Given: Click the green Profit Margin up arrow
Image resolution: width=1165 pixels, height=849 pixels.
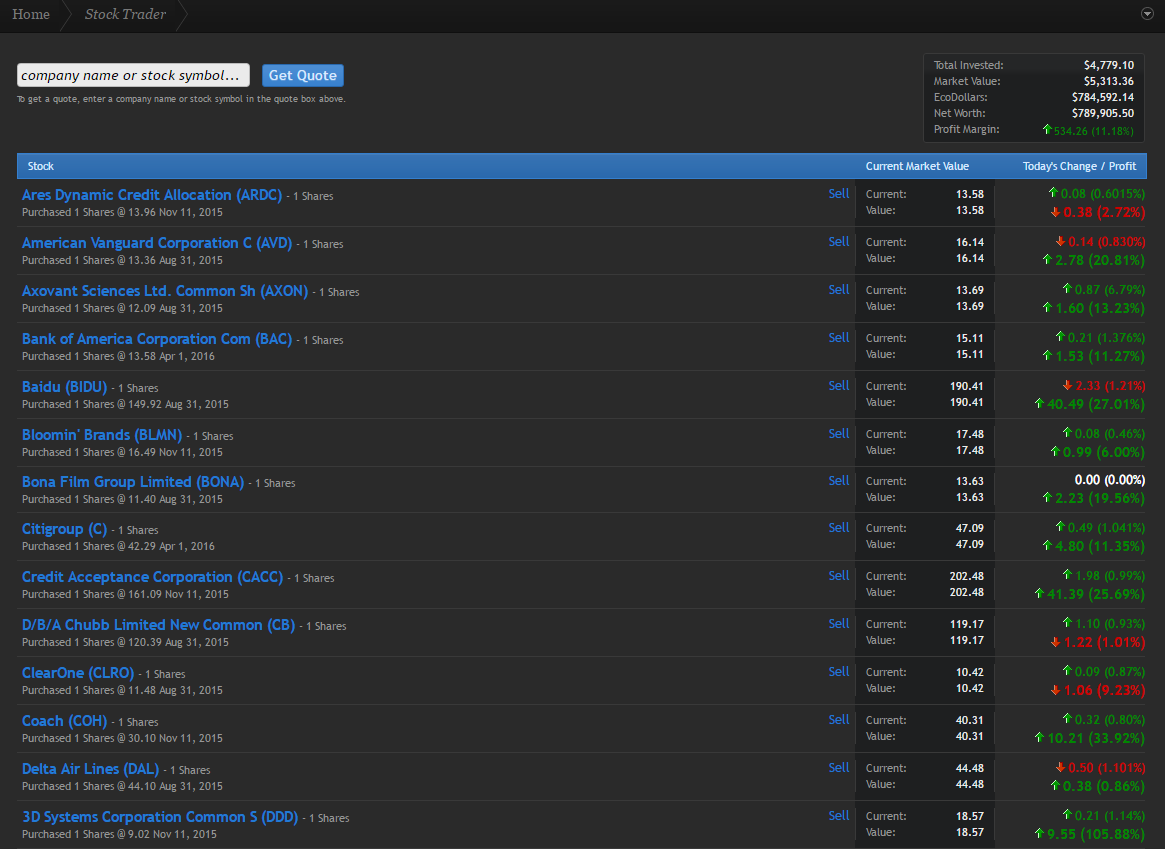Looking at the screenshot, I should 1047,129.
